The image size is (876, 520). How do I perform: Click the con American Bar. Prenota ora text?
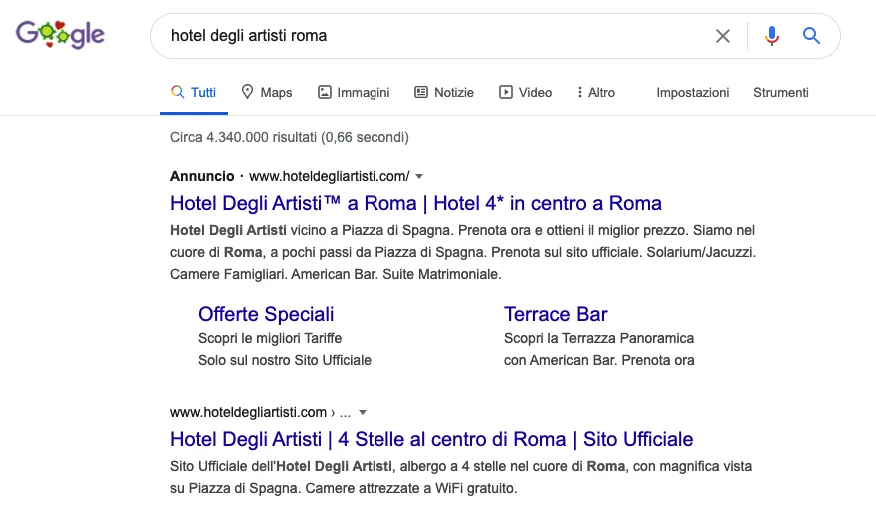coord(599,360)
